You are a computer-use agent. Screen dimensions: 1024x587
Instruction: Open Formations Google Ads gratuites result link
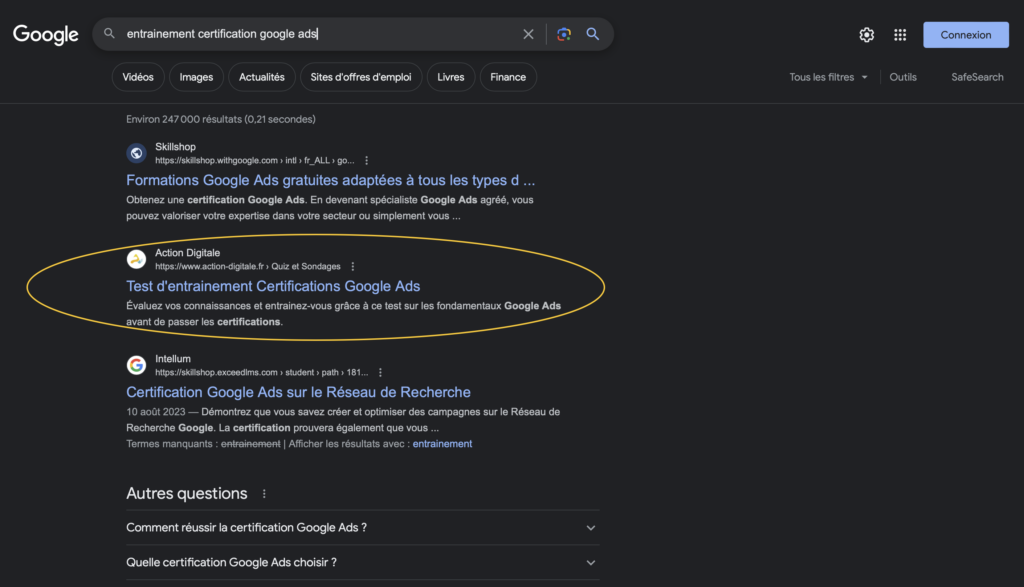tap(330, 180)
